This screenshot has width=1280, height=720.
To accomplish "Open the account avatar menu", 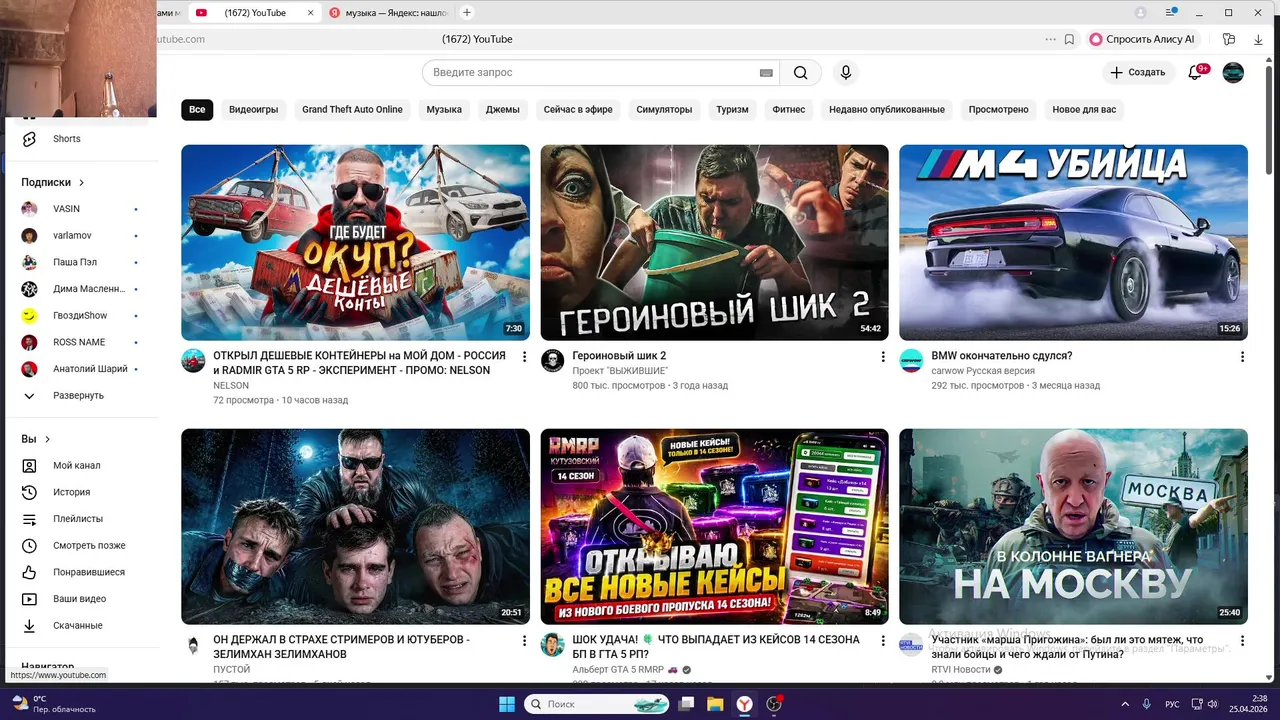I will pyautogui.click(x=1234, y=72).
